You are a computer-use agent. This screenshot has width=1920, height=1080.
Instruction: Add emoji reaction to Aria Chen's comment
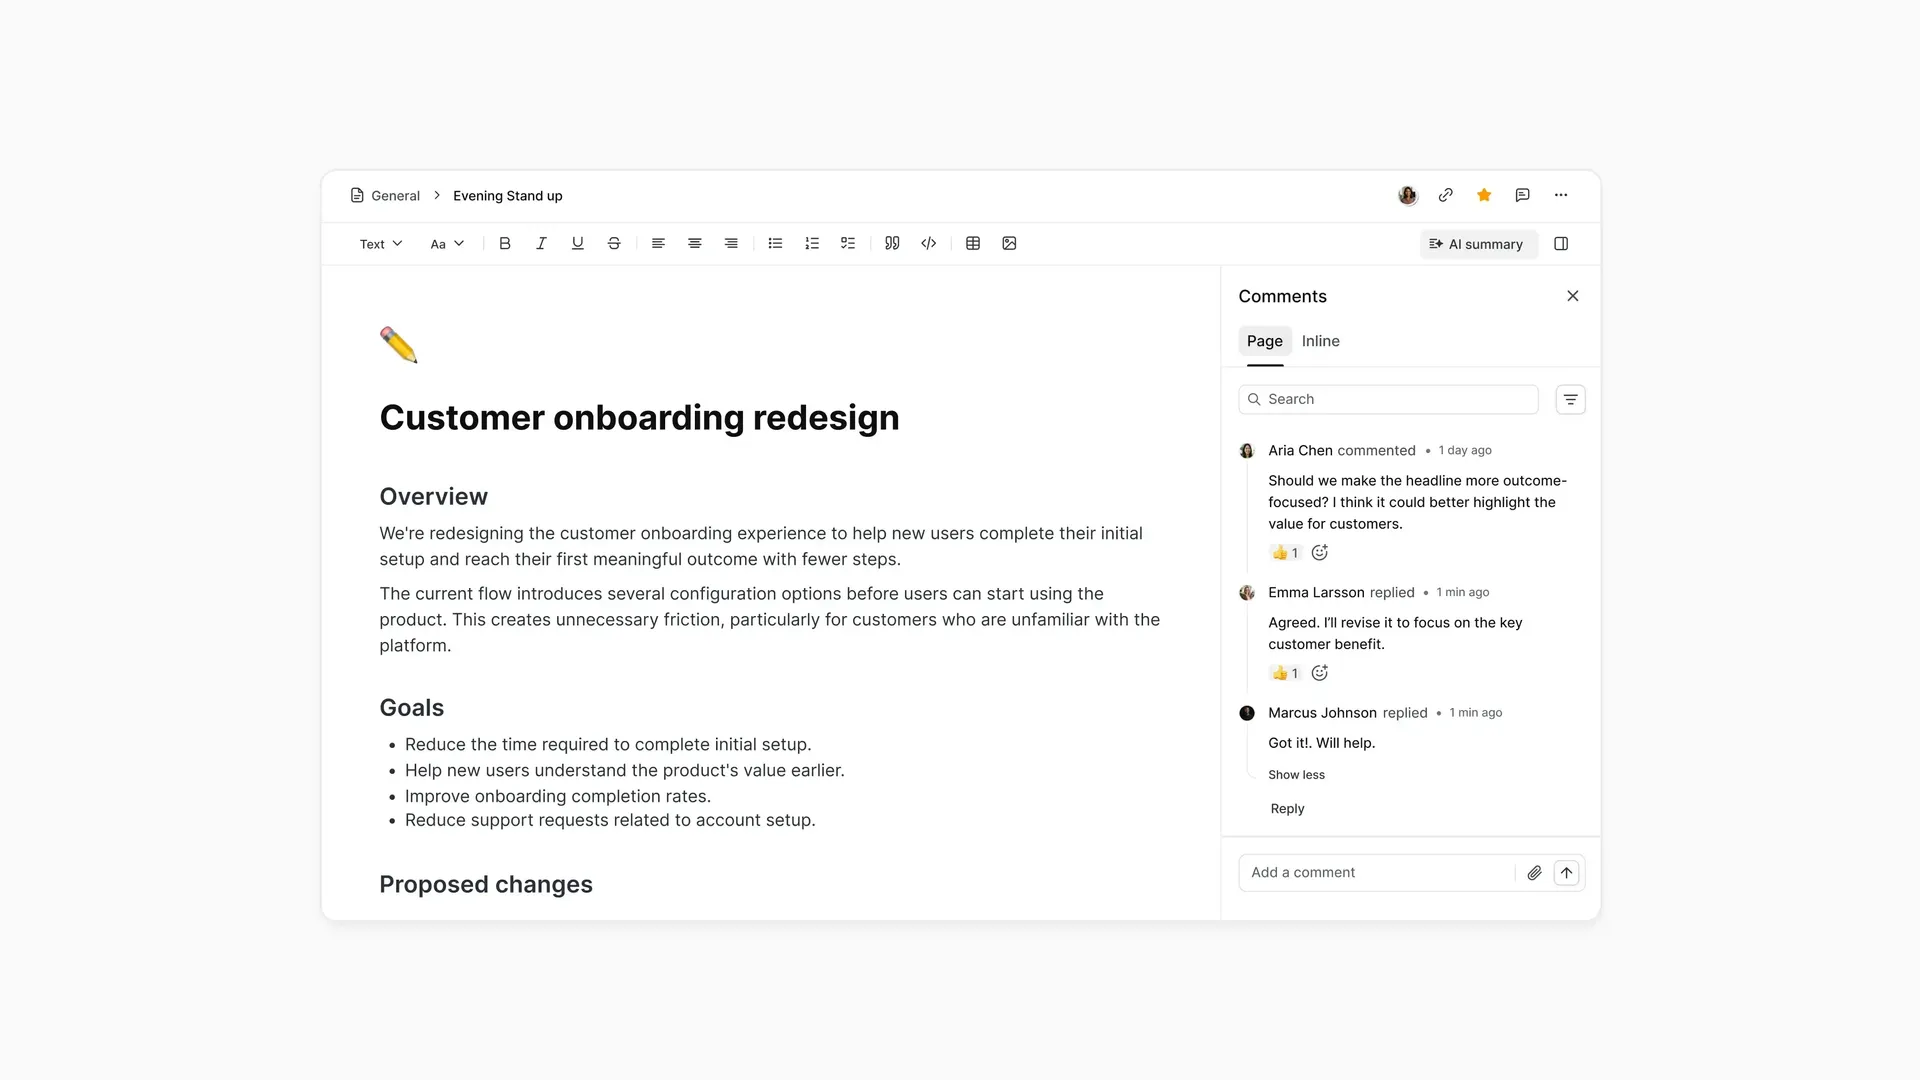coord(1320,553)
